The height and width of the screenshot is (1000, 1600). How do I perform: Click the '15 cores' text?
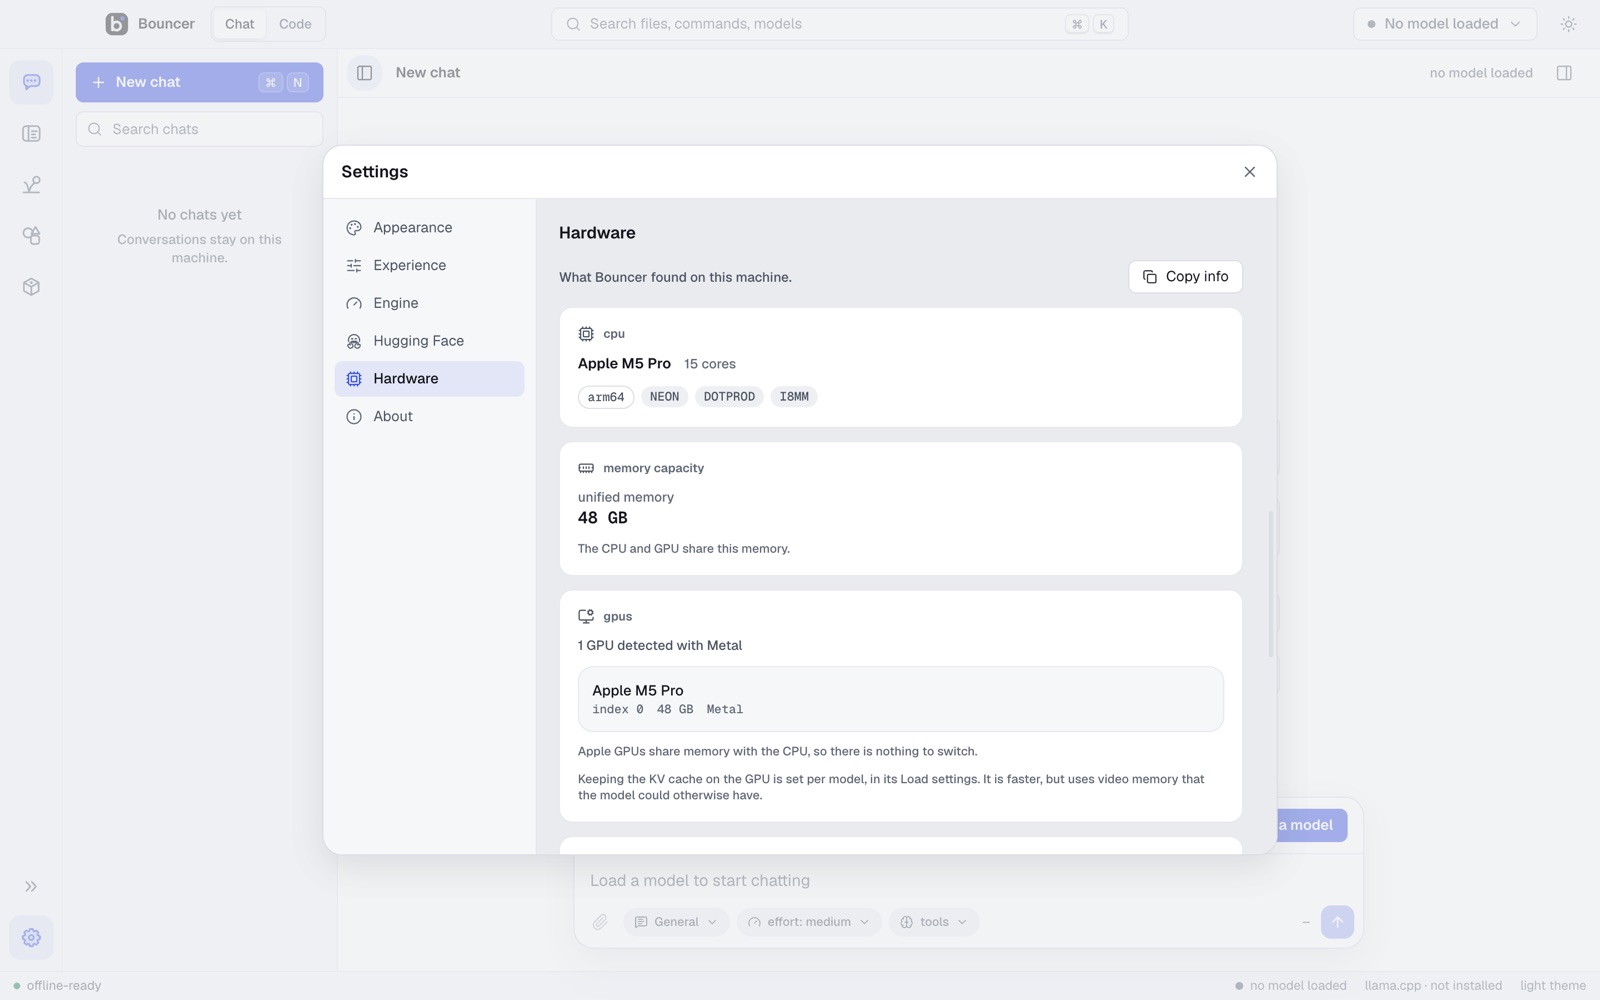(x=710, y=364)
